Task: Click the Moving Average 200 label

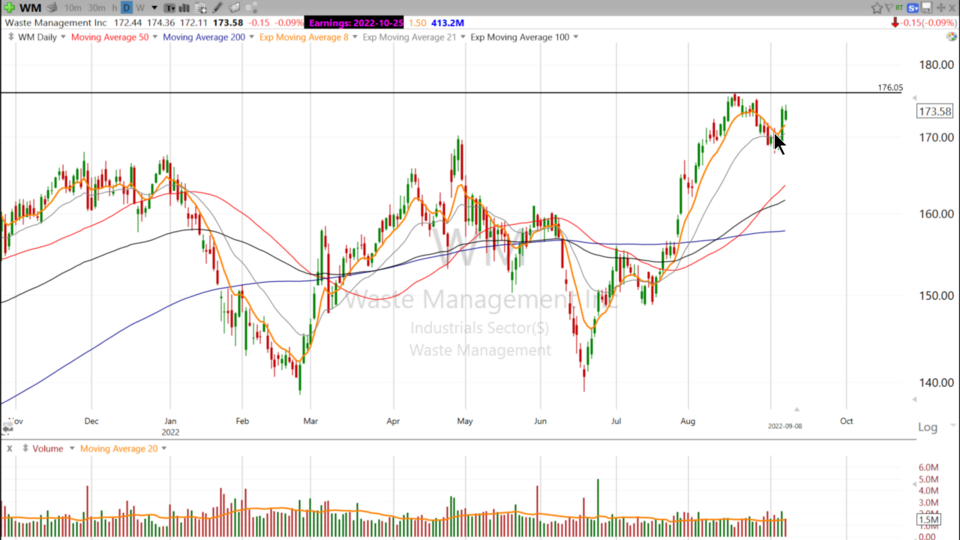Action: [x=204, y=37]
